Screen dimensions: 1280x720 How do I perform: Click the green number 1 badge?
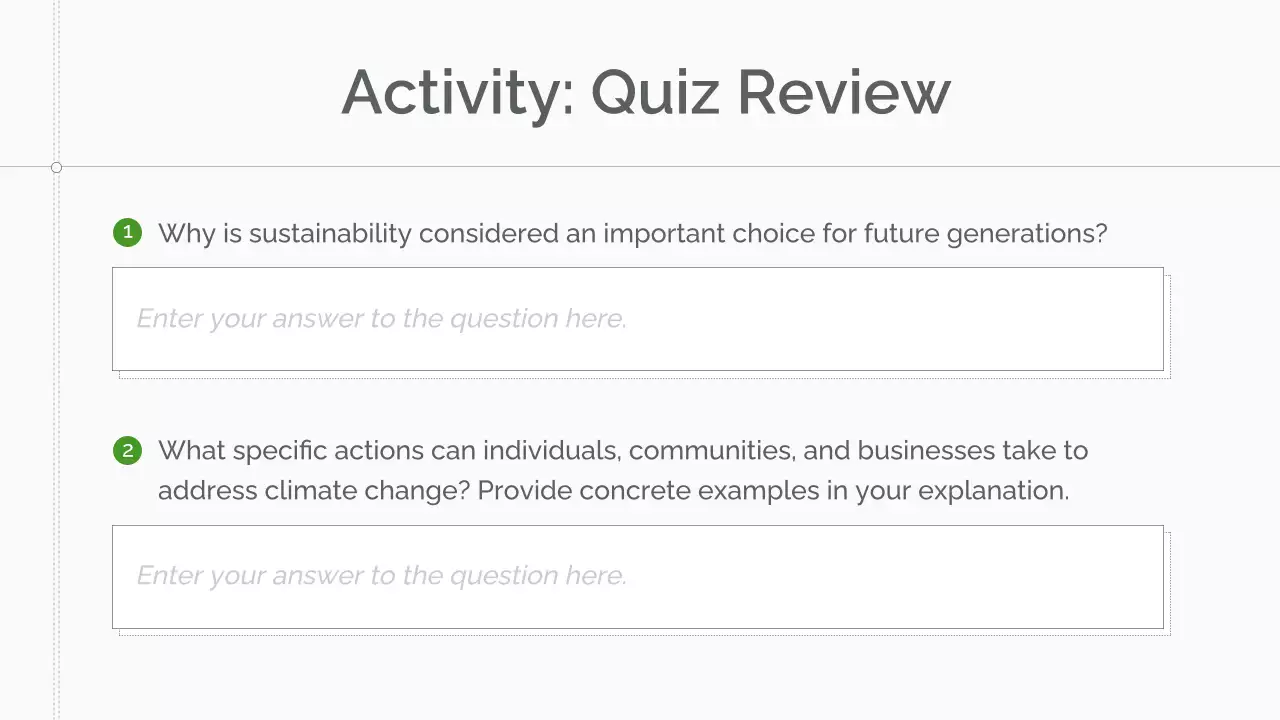point(127,233)
